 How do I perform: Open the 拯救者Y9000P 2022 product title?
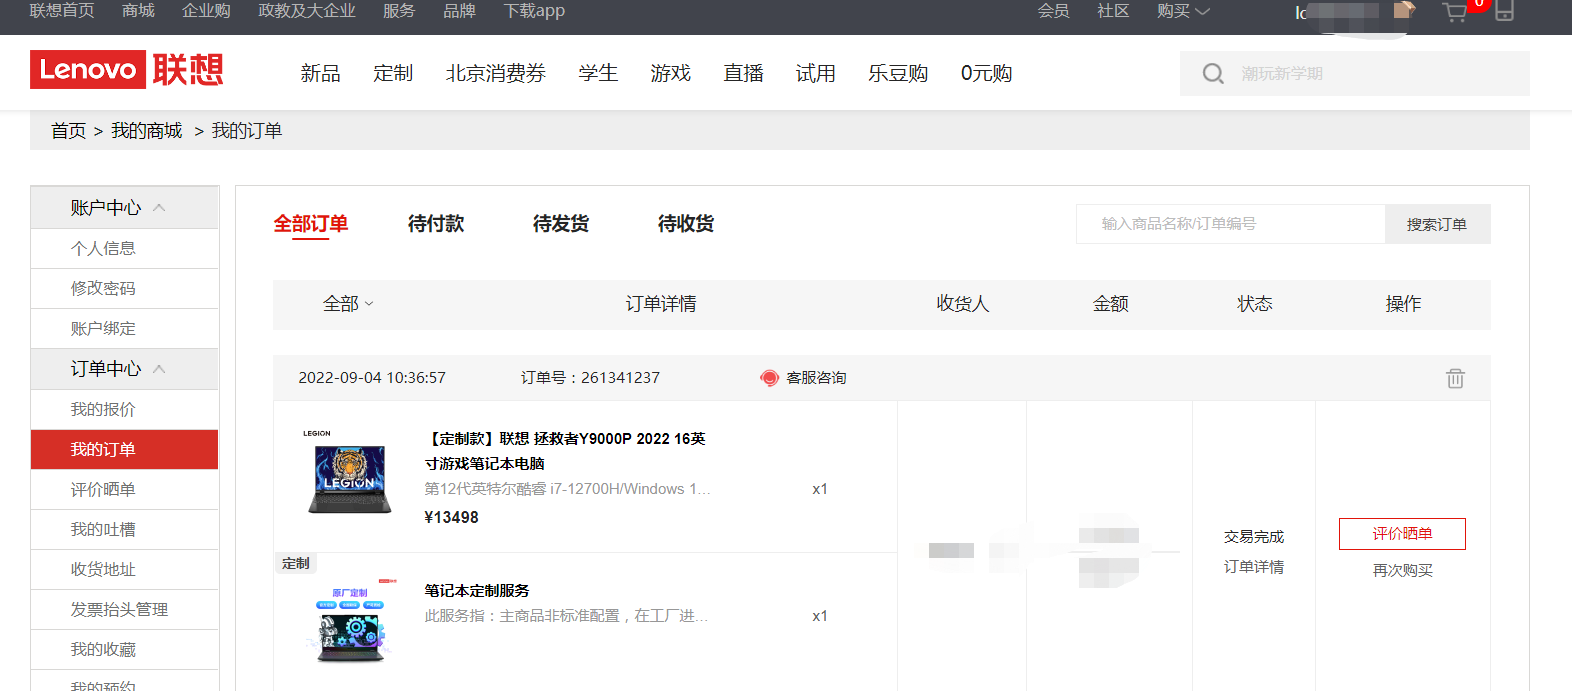(x=565, y=451)
